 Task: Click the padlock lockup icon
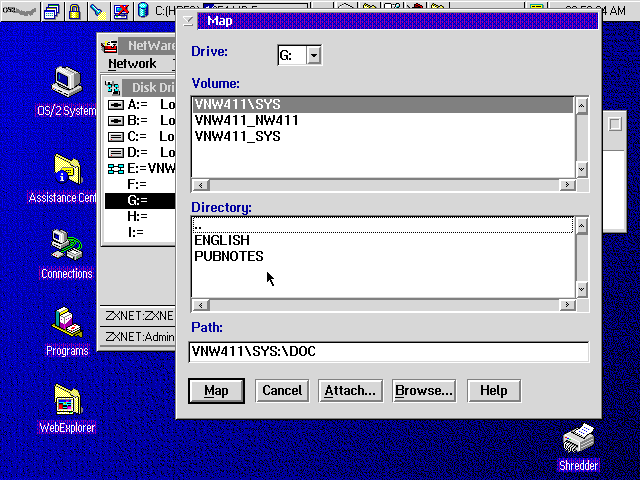(x=74, y=11)
